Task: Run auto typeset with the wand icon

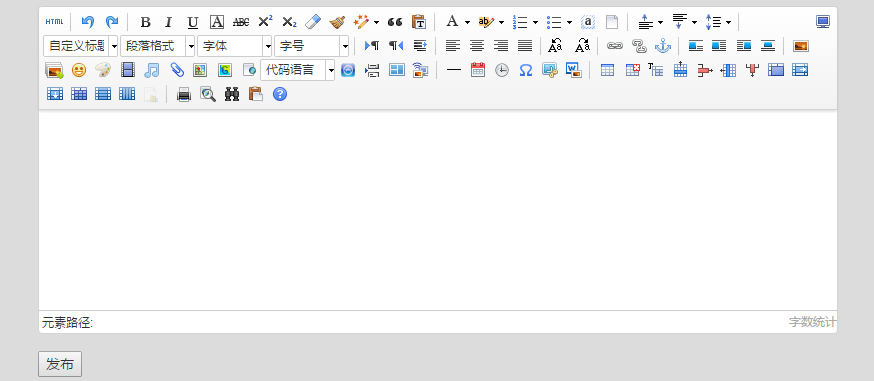Action: pyautogui.click(x=362, y=22)
